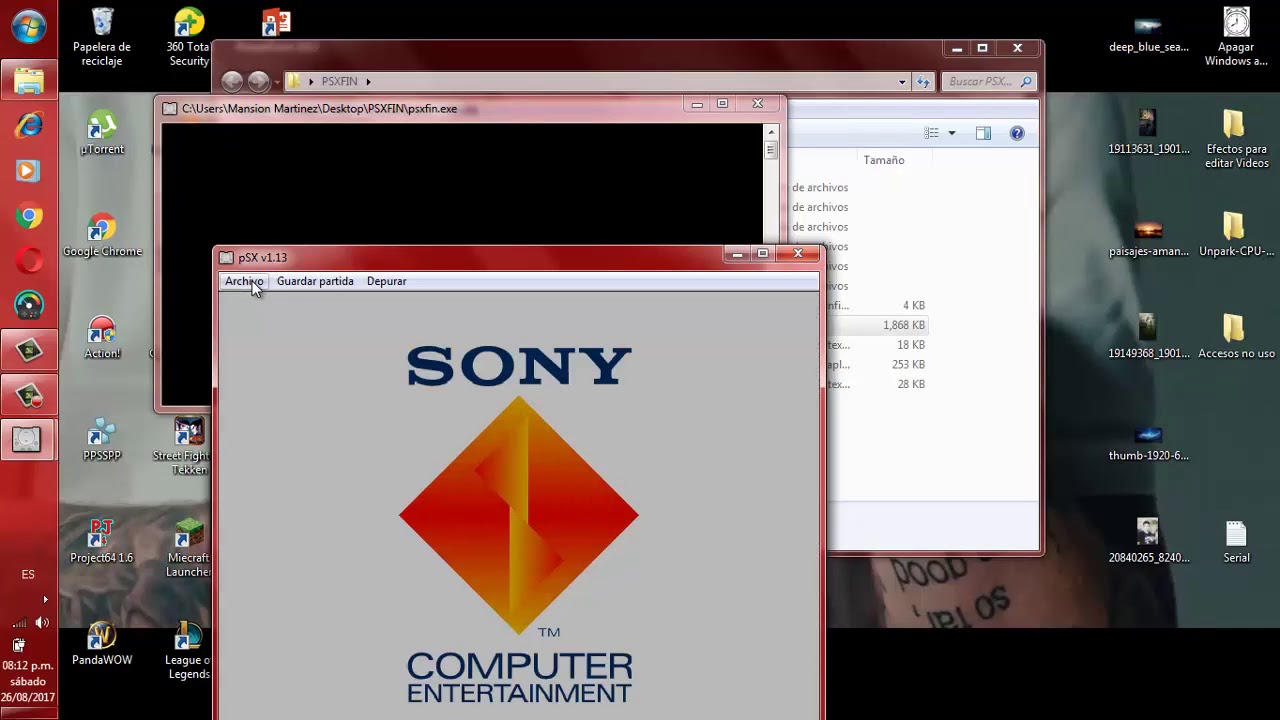The height and width of the screenshot is (720, 1280).
Task: Select the PandaWOW desktop shortcut
Action: tap(102, 643)
